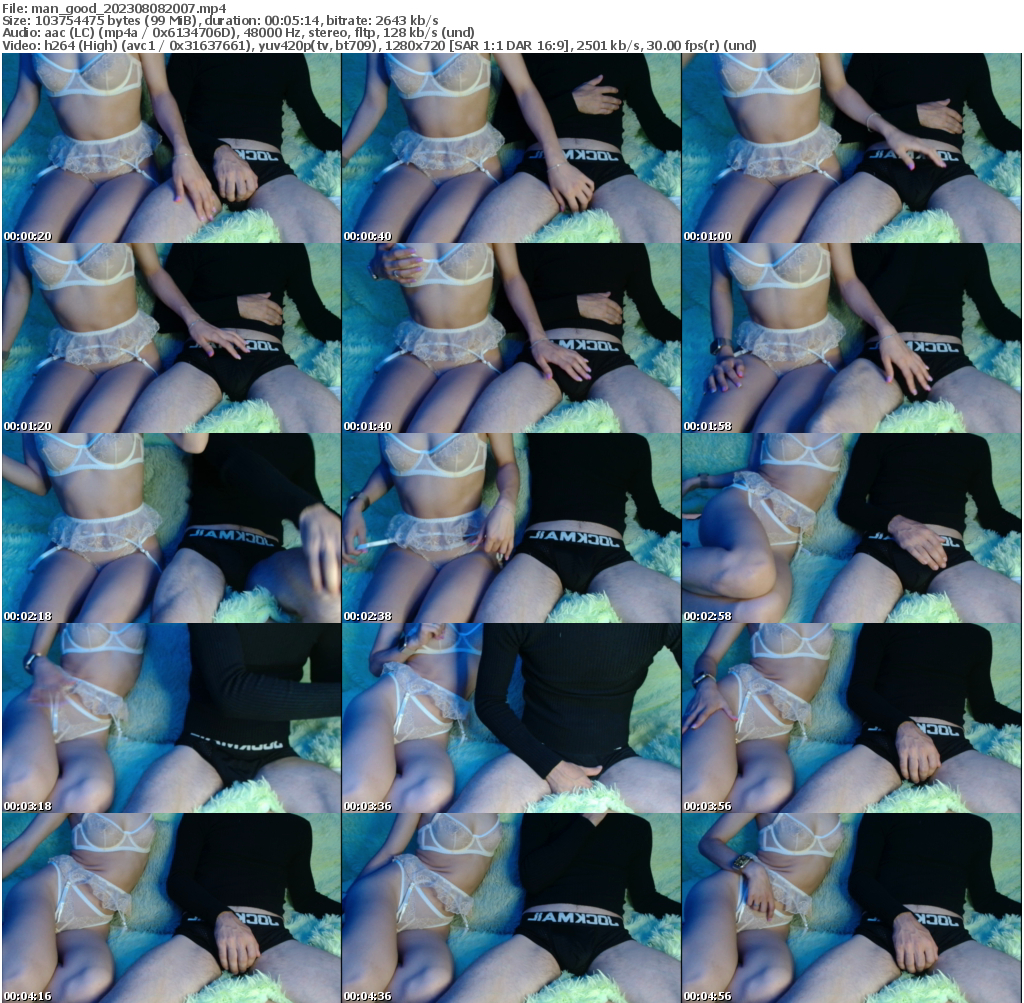This screenshot has height=1003, width=1024.
Task: Open the thumbnail at timestamp 00:03:18
Action: coord(170,715)
